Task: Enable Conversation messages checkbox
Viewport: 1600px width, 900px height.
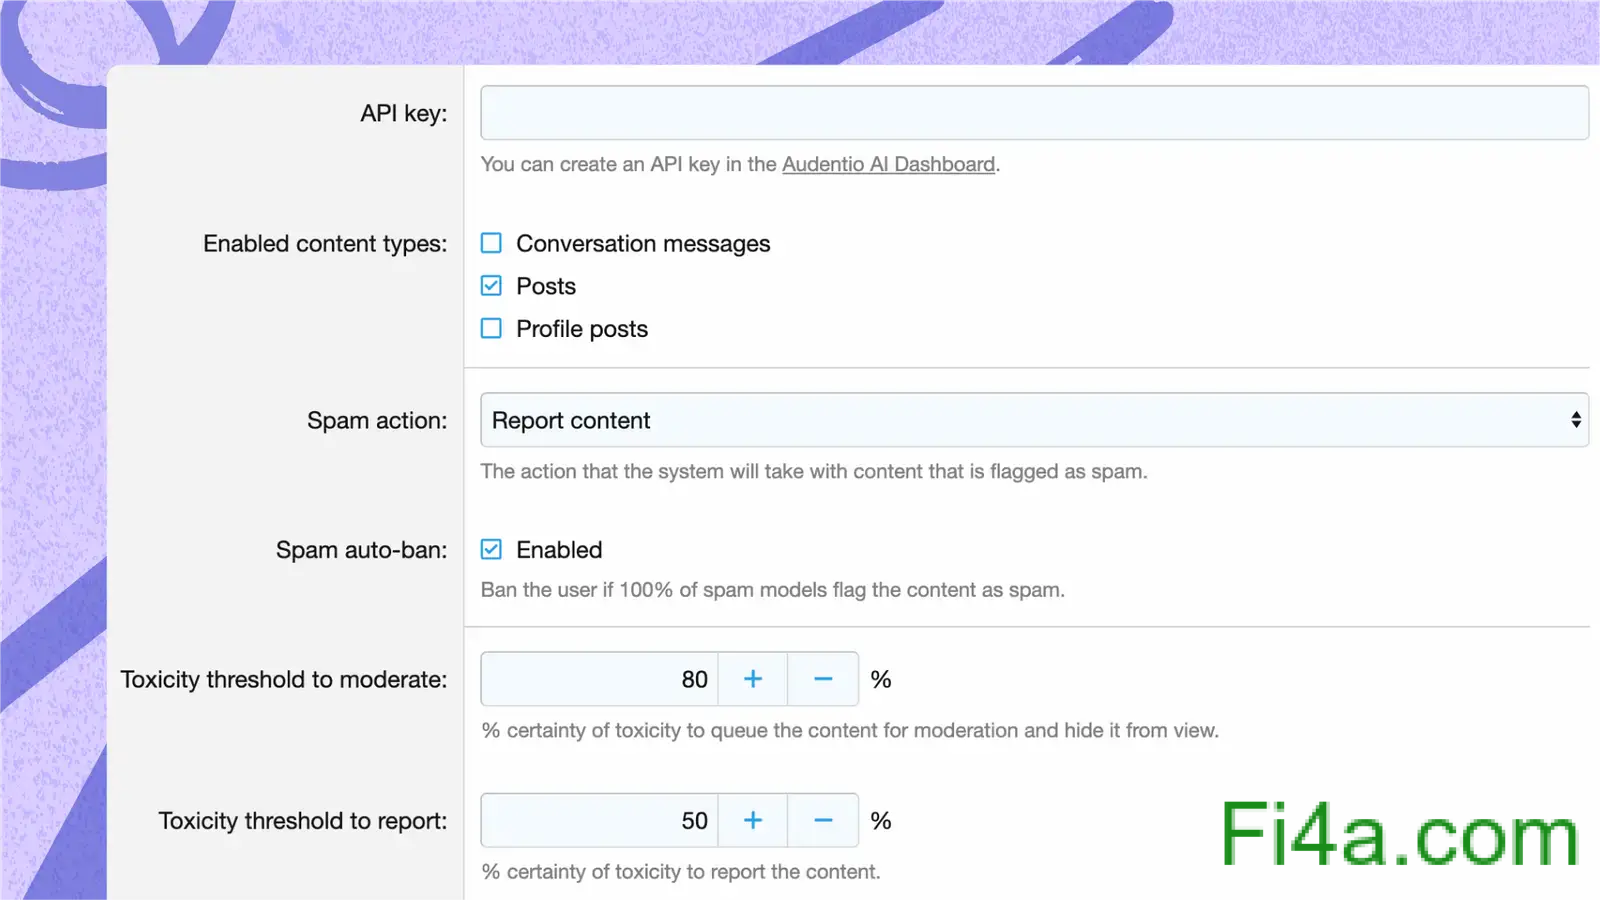Action: point(491,243)
